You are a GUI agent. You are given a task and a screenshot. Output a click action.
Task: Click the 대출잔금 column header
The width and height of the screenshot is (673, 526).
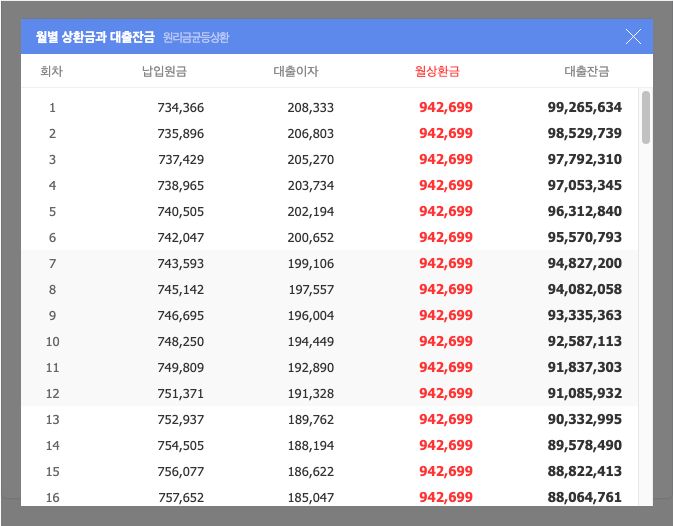click(x=587, y=71)
